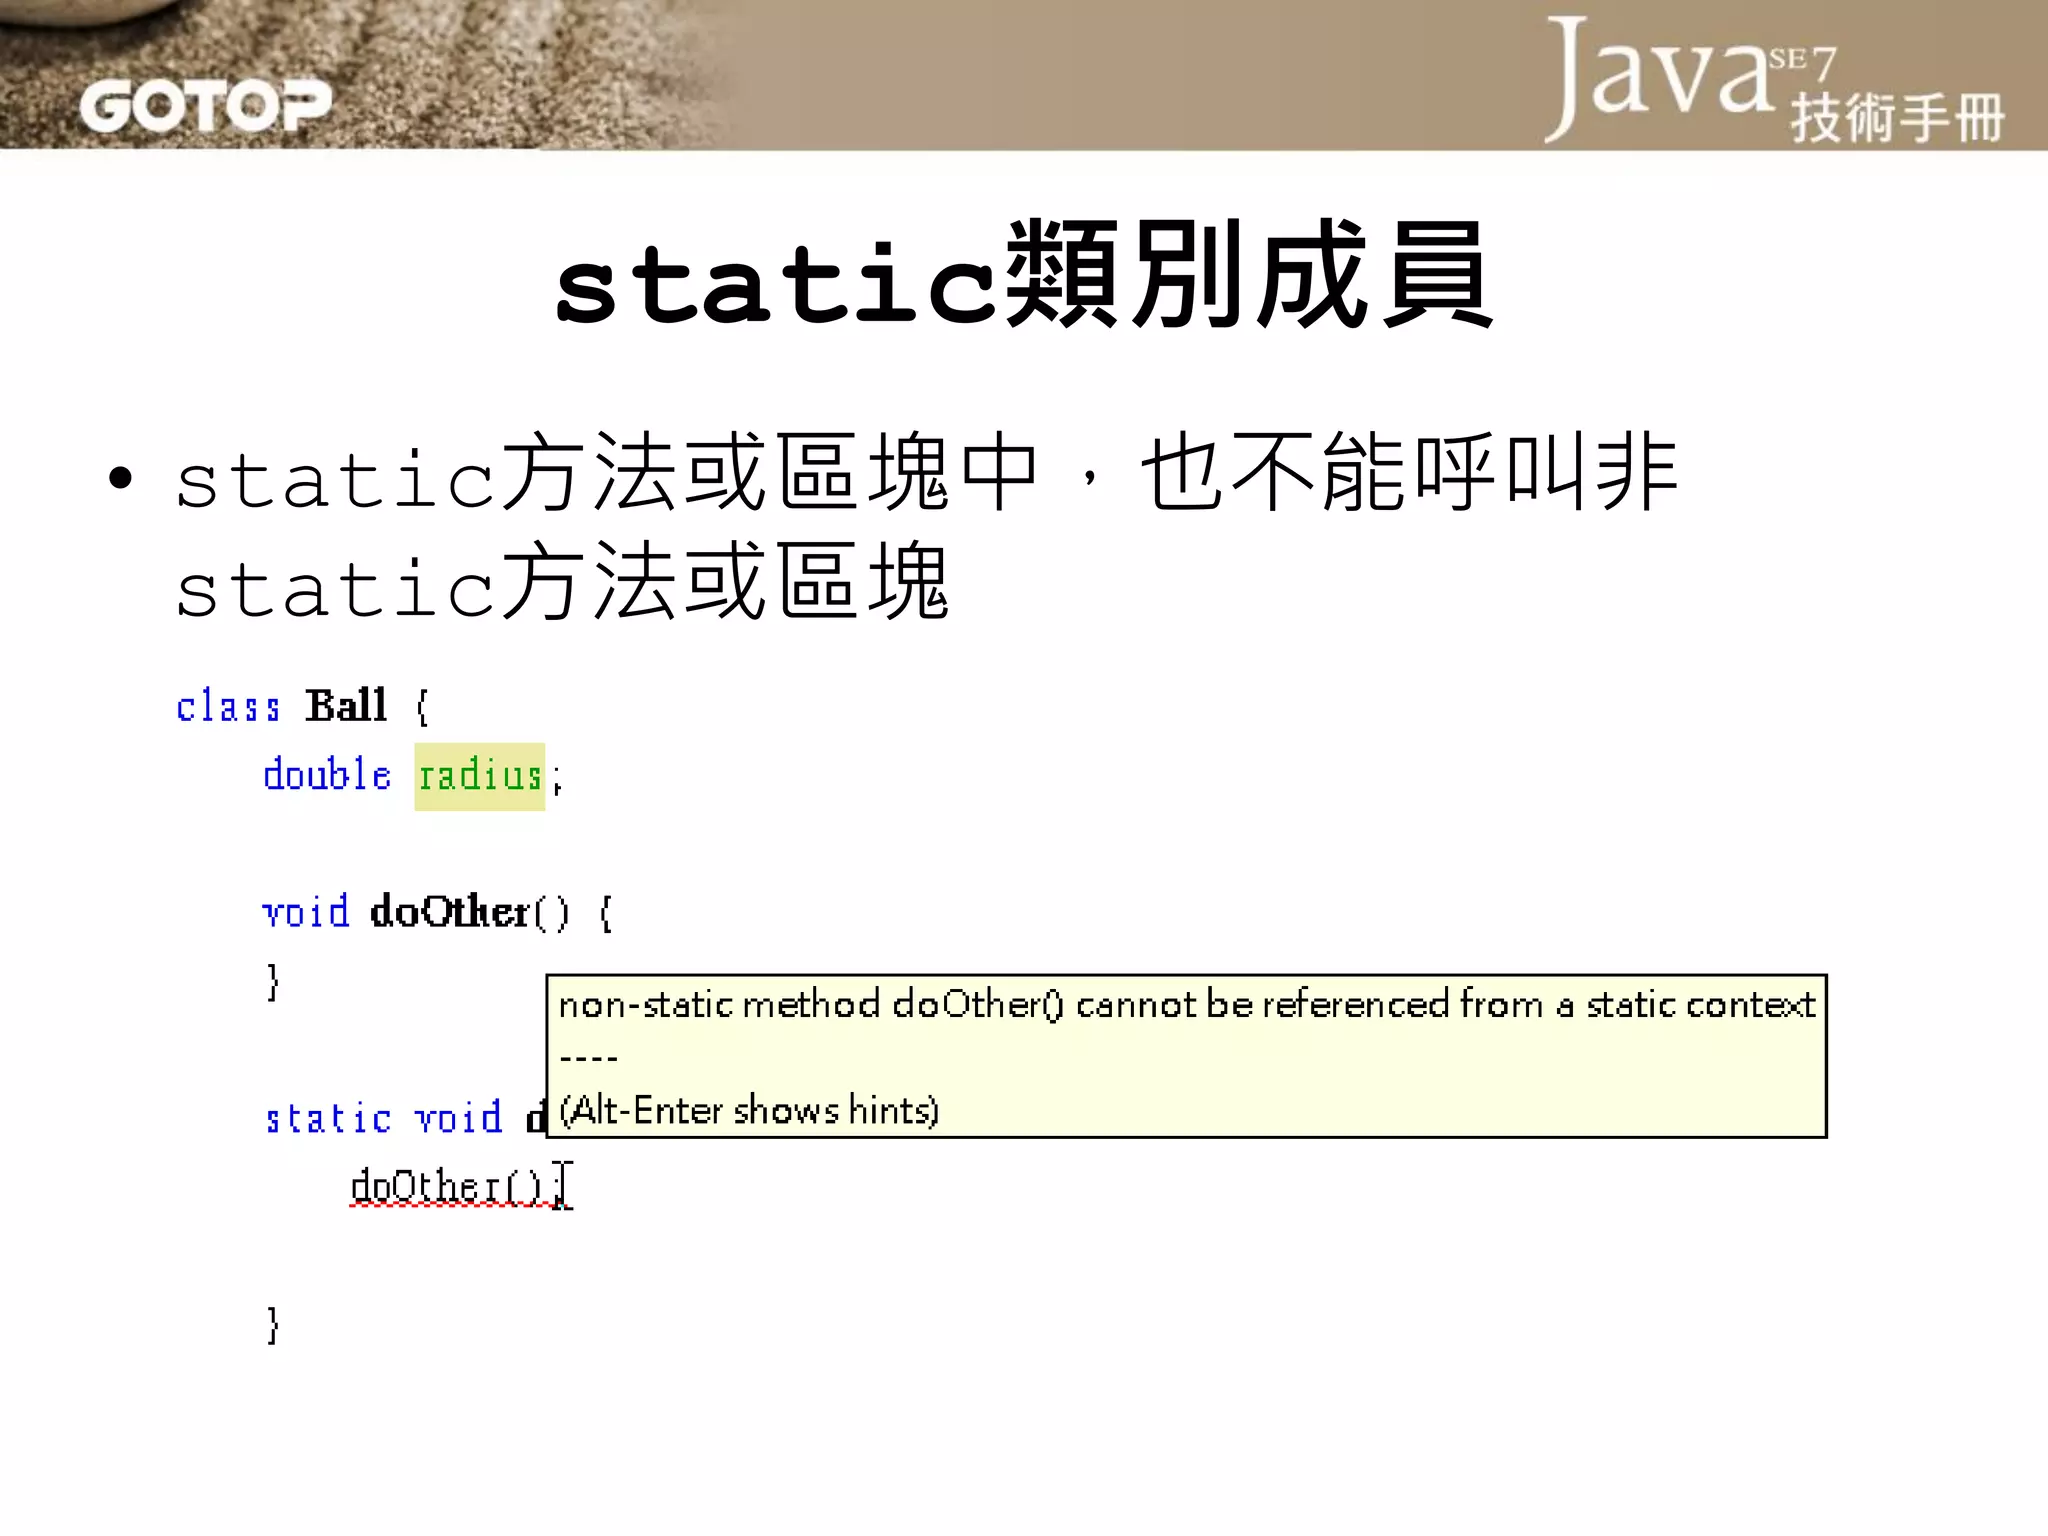Click the GOTOP logo in header
This screenshot has width=2048, height=1536.
point(205,106)
